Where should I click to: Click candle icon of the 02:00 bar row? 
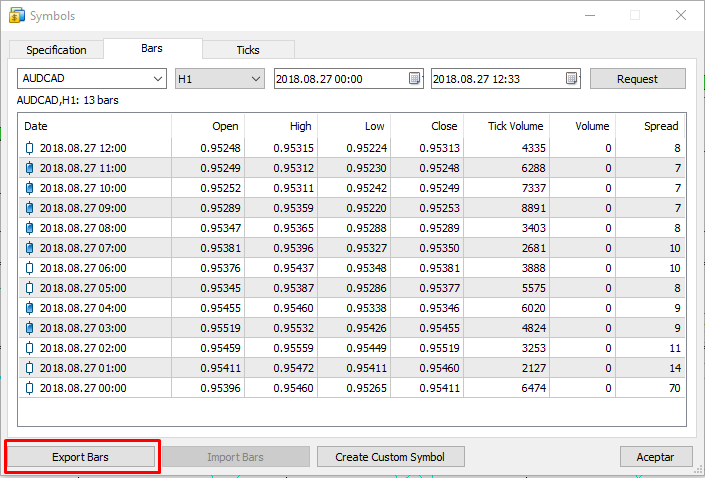[29, 348]
